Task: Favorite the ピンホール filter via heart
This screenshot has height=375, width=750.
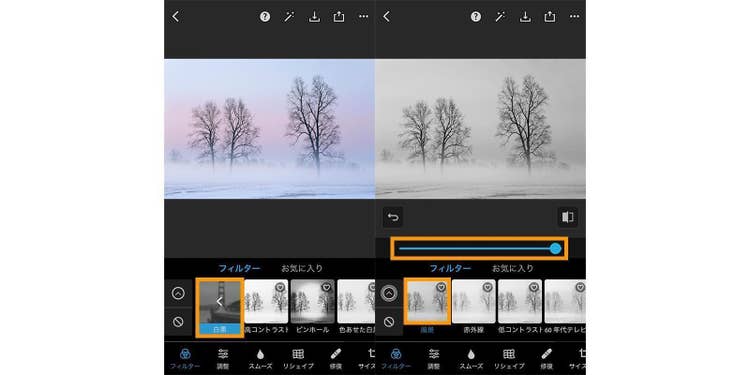Action: pos(327,287)
